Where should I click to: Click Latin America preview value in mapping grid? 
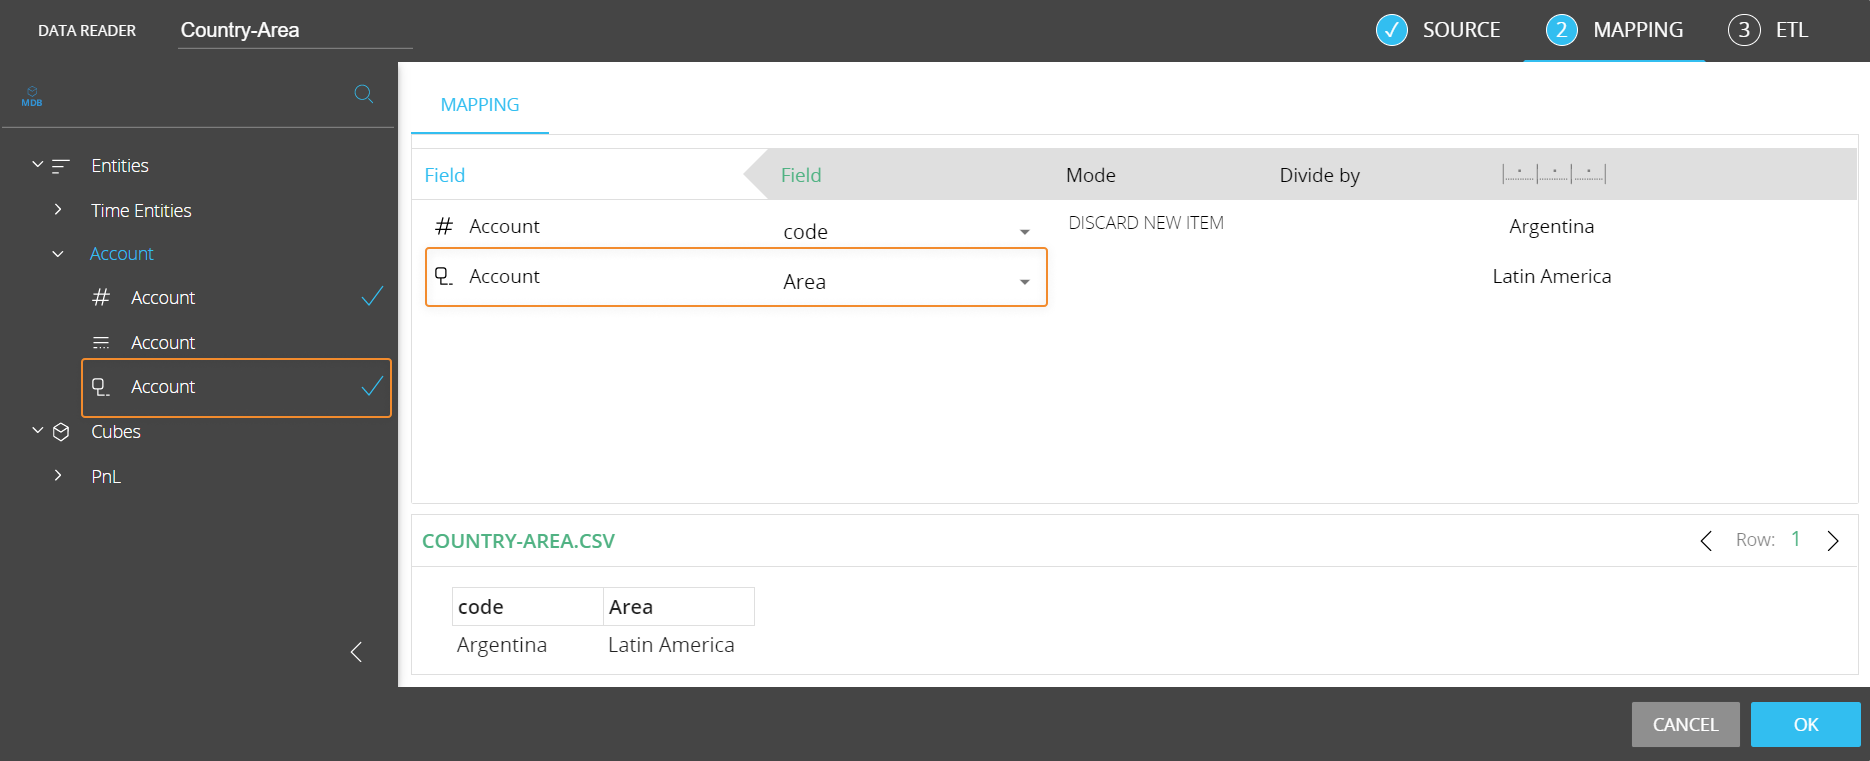1552,276
